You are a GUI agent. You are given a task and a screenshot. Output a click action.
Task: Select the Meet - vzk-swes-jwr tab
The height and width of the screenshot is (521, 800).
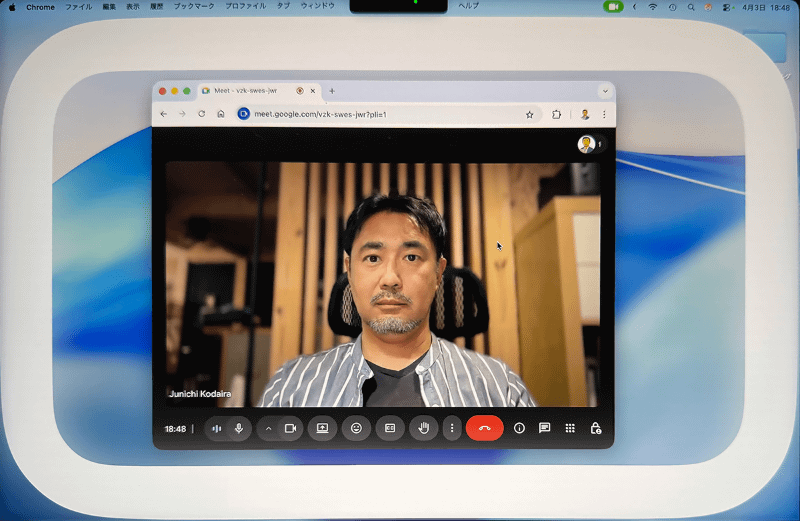point(259,91)
